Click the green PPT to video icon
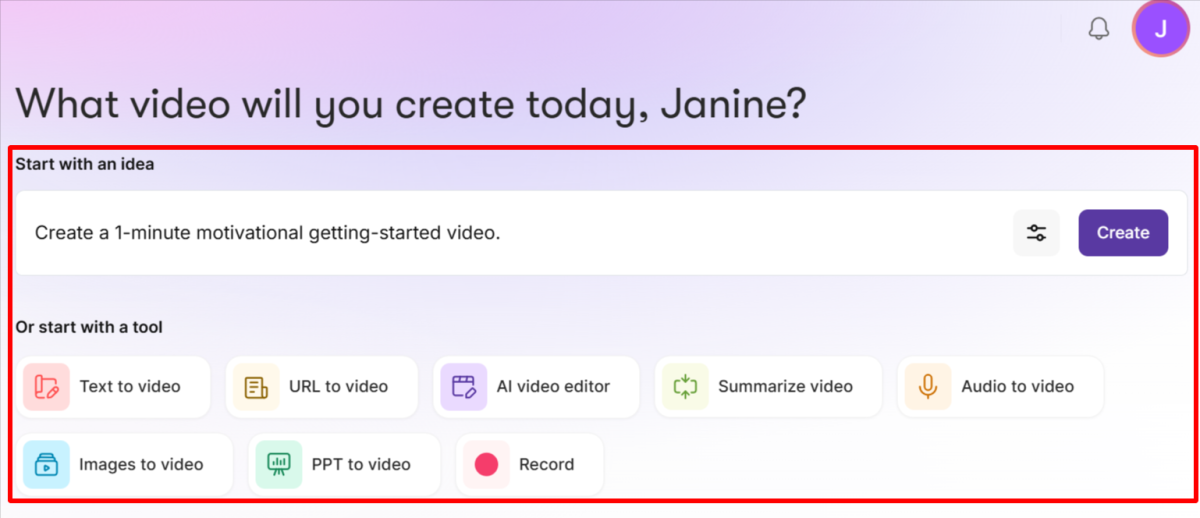Image resolution: width=1200 pixels, height=518 pixels. click(x=278, y=464)
